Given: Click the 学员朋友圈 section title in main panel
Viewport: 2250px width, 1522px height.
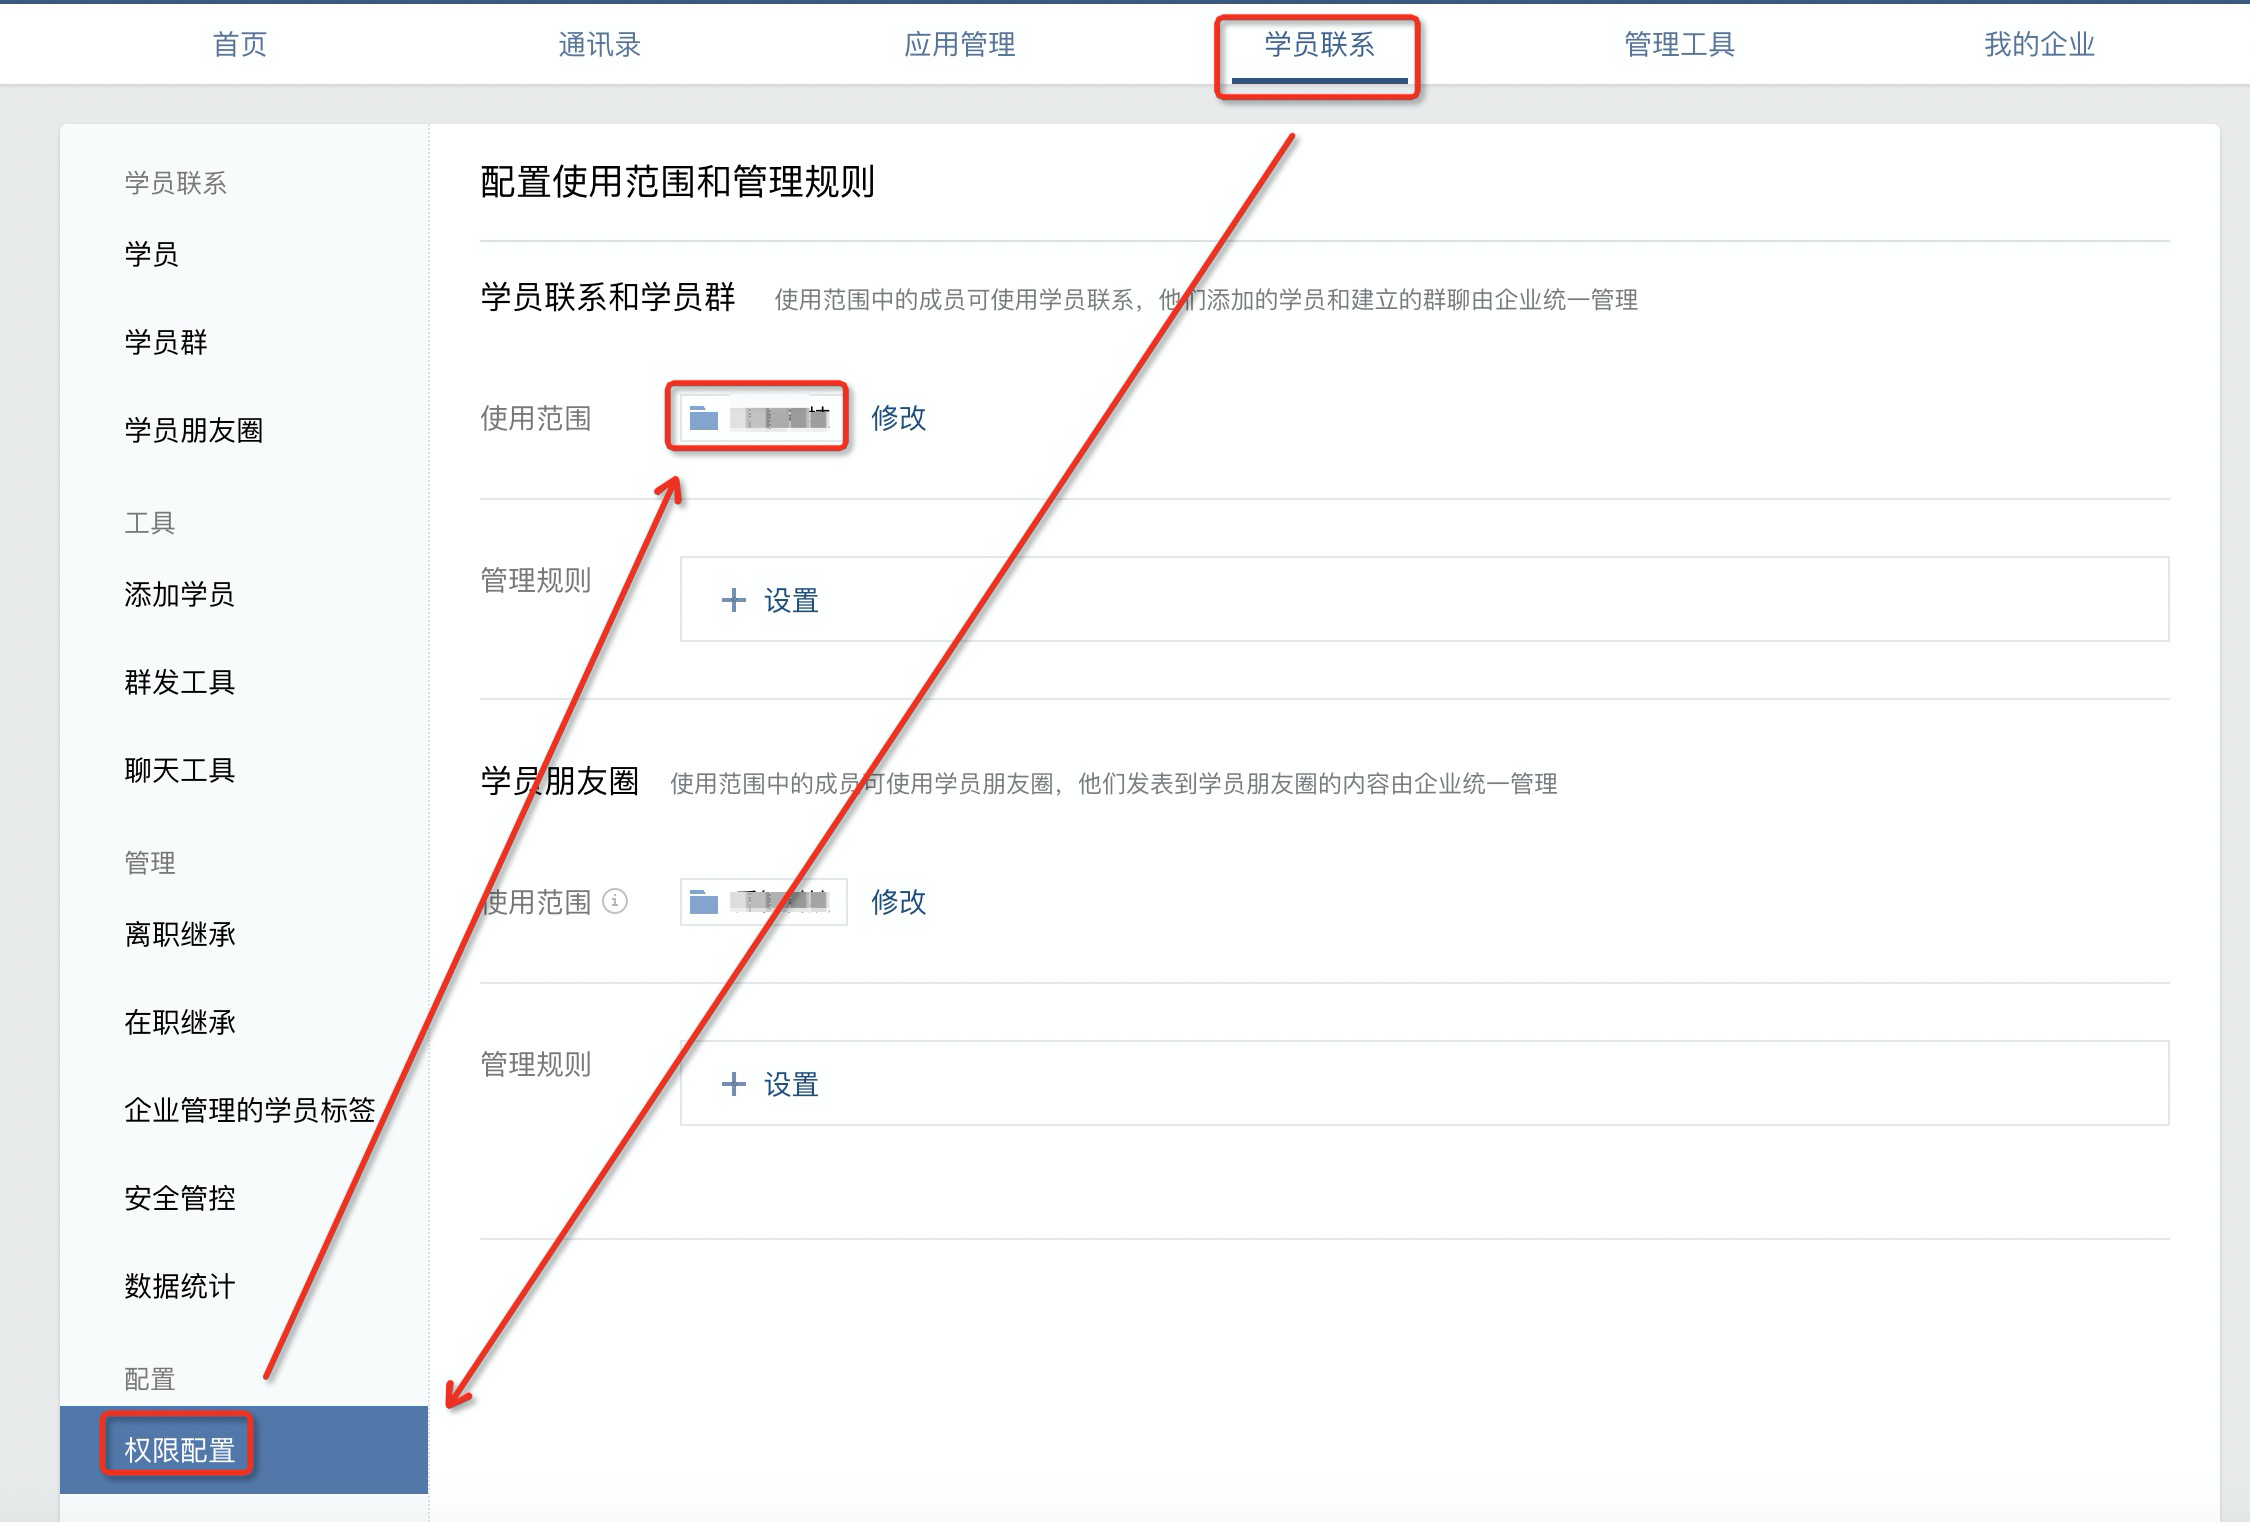Looking at the screenshot, I should pos(560,781).
